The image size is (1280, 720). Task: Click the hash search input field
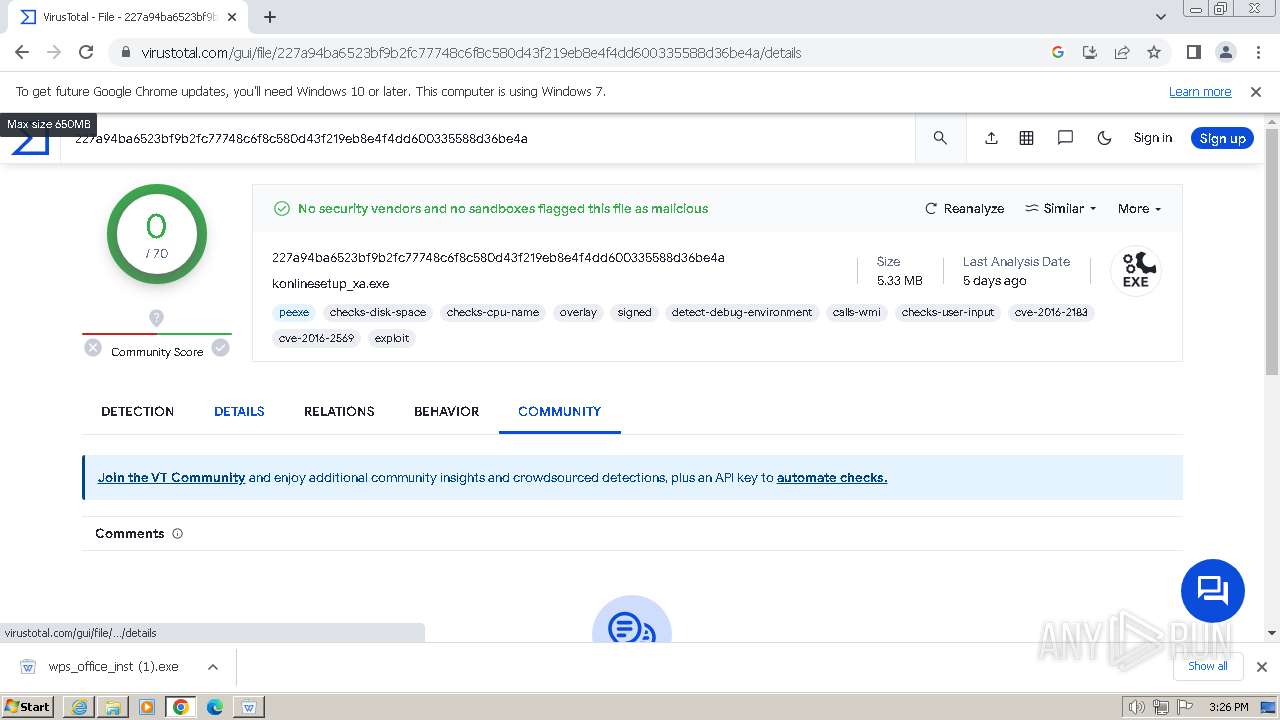(490, 139)
